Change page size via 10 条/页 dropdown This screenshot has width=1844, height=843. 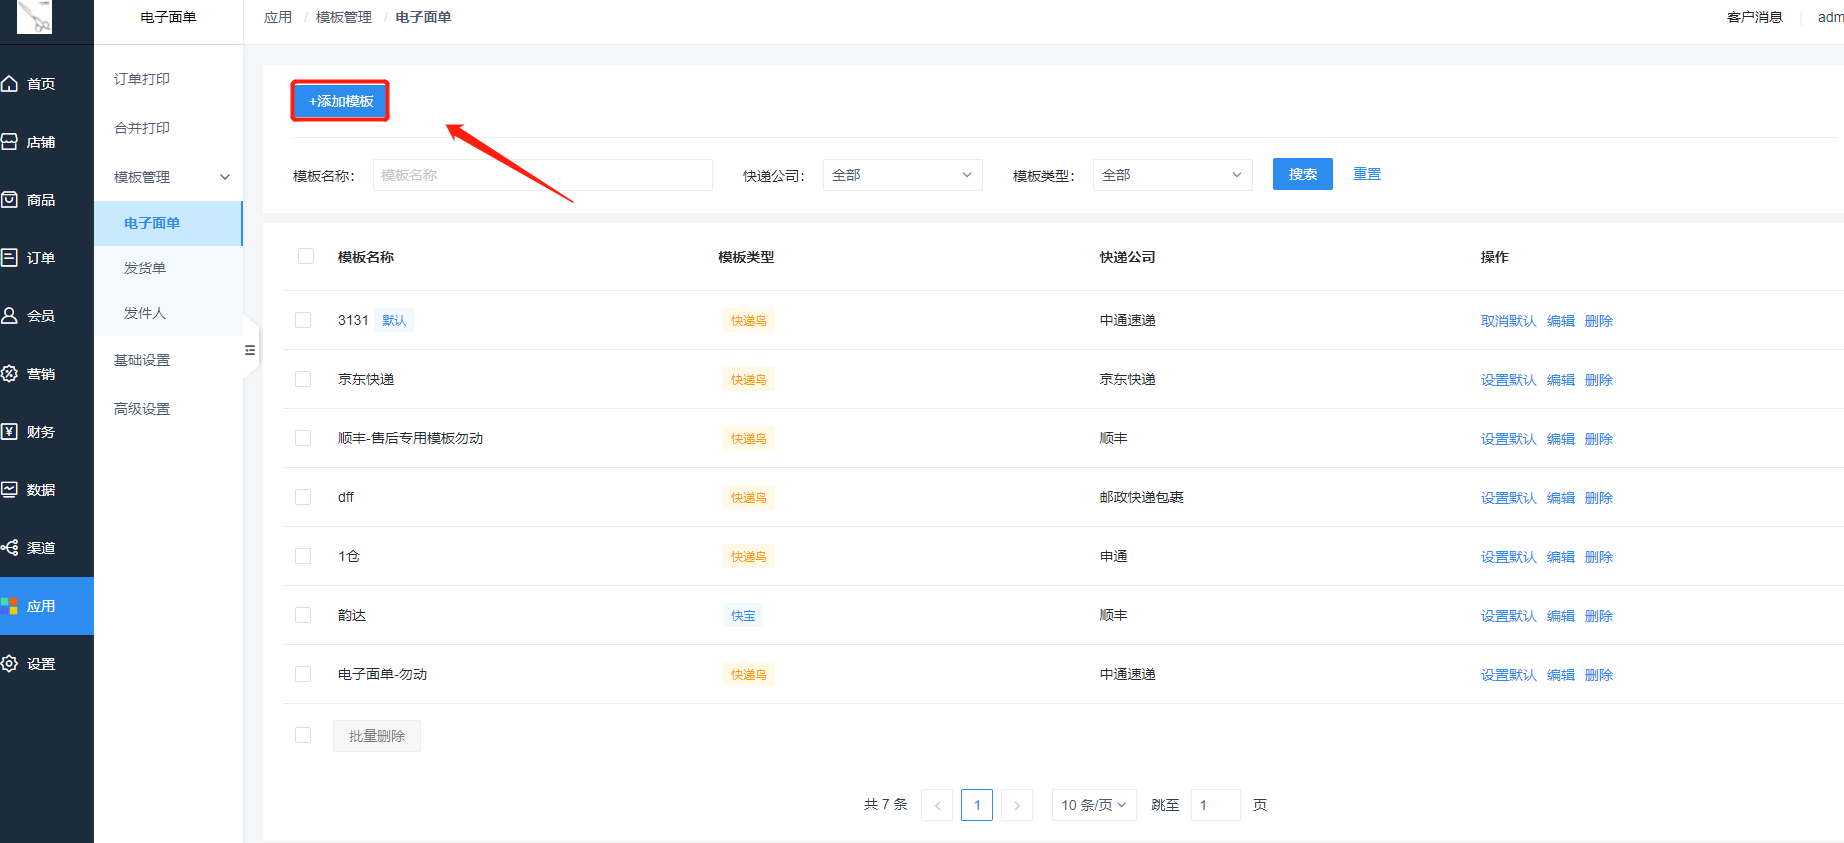pos(1093,805)
